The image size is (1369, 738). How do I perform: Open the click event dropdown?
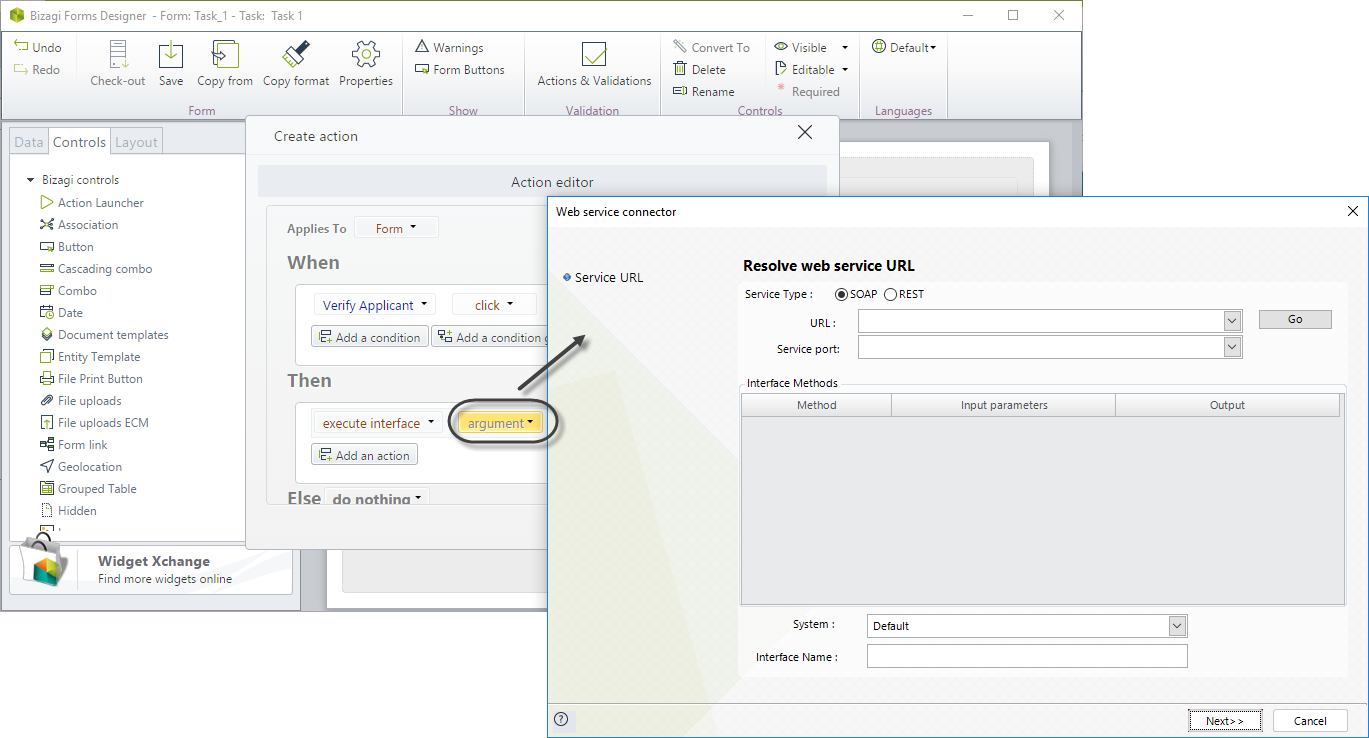coord(494,304)
